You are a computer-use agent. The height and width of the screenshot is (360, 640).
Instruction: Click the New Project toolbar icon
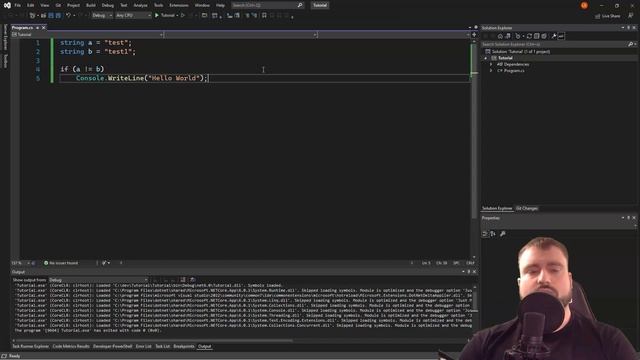(33, 15)
